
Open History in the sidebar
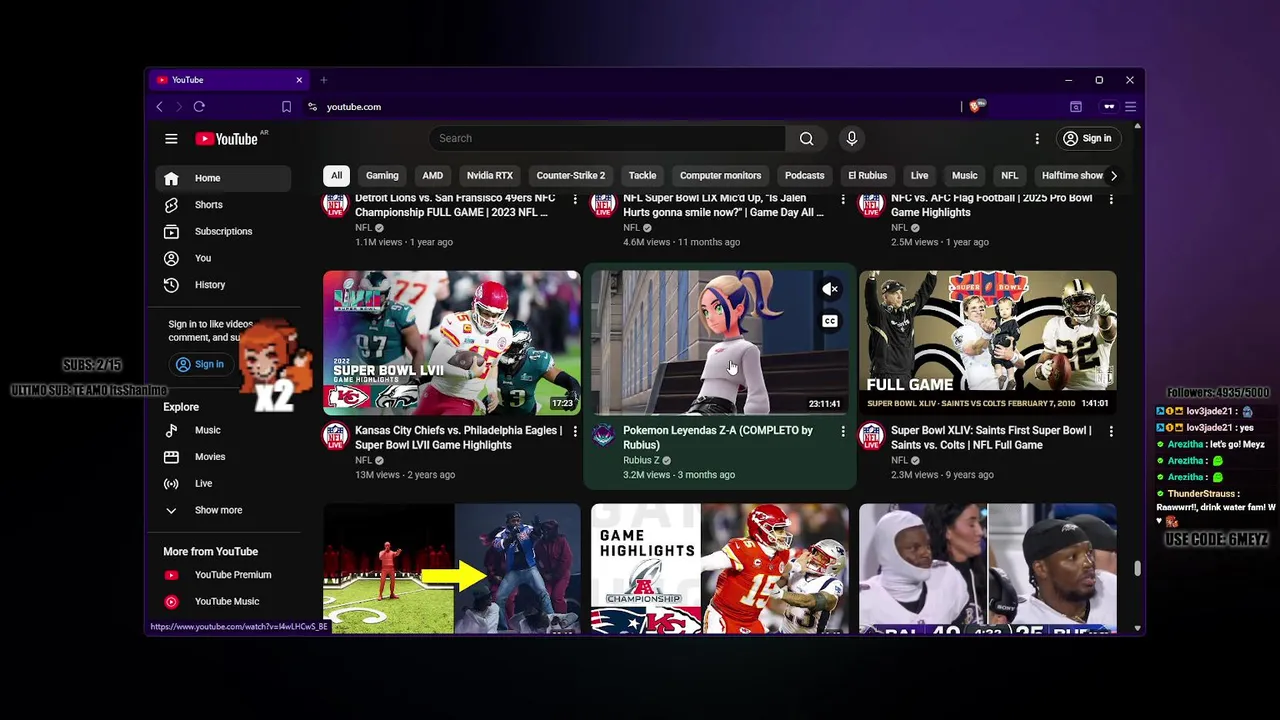pos(223,285)
